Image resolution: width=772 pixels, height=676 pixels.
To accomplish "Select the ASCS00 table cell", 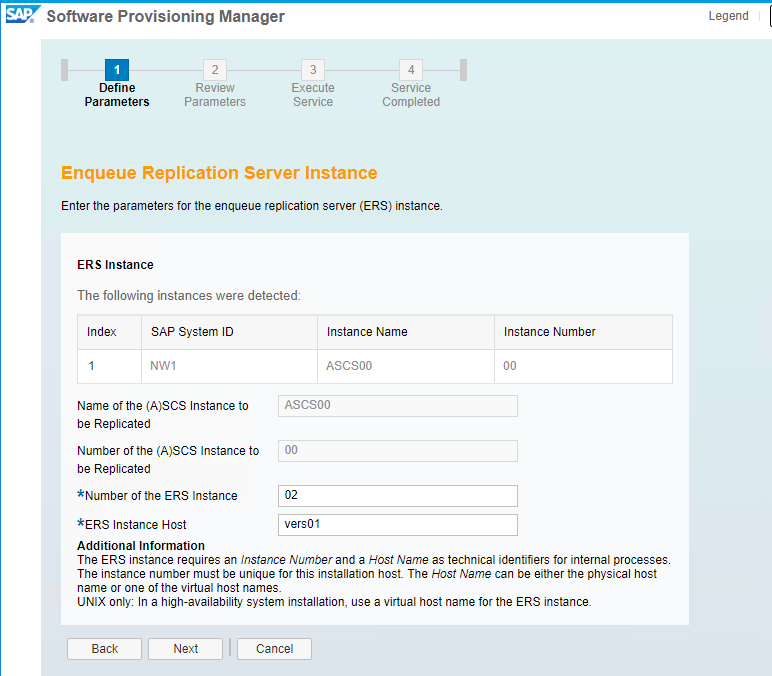I will (x=406, y=366).
